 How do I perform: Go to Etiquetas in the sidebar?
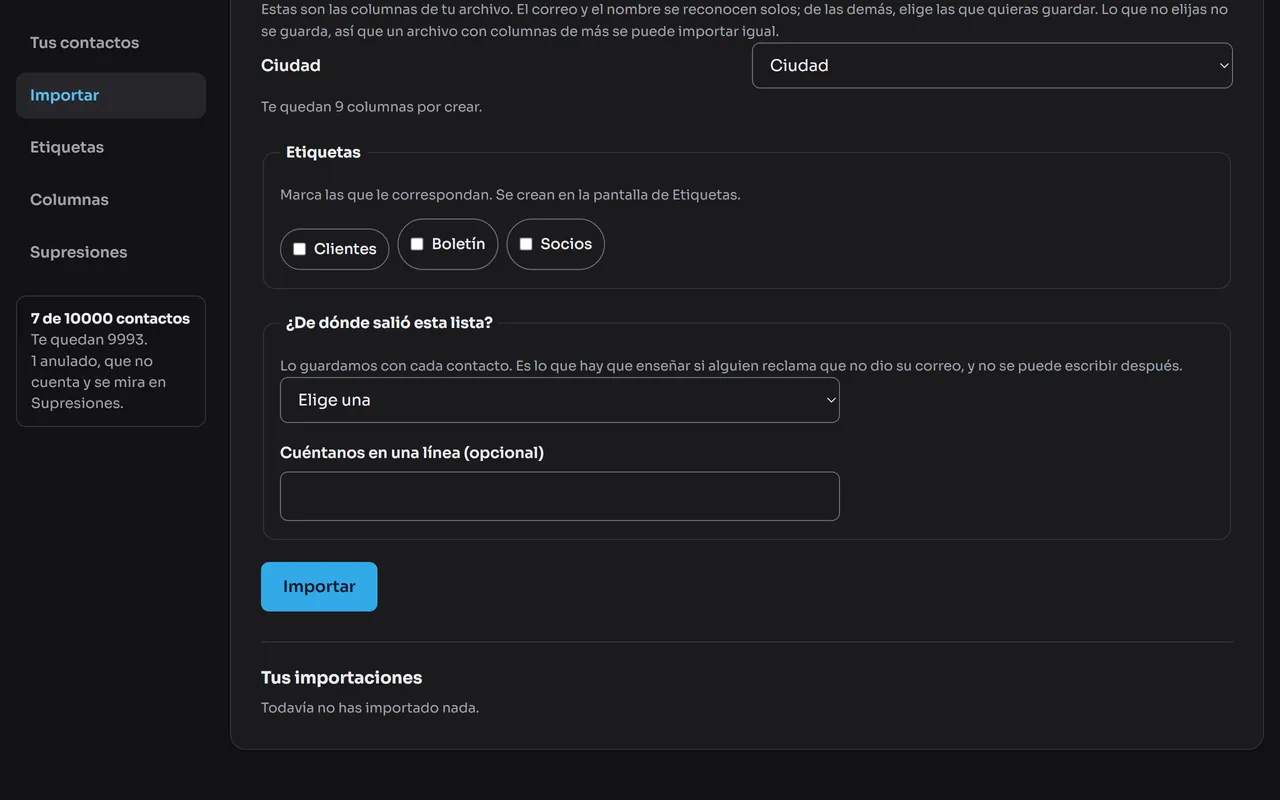coord(67,147)
